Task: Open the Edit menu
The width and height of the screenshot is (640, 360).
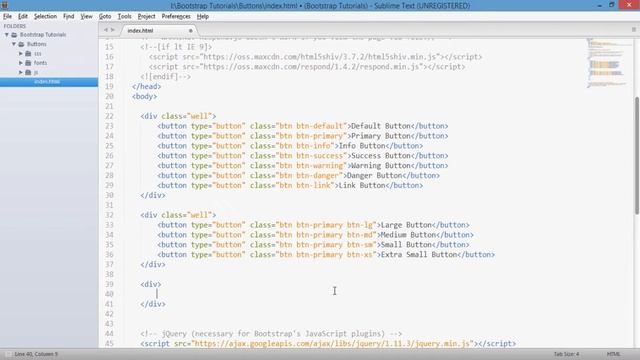Action: point(22,16)
